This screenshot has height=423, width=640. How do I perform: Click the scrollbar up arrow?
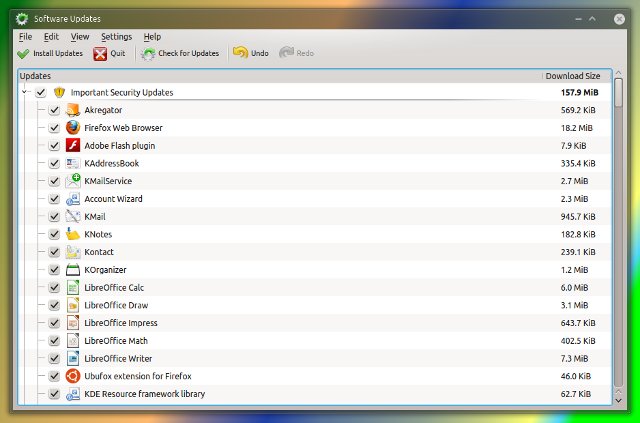(619, 73)
